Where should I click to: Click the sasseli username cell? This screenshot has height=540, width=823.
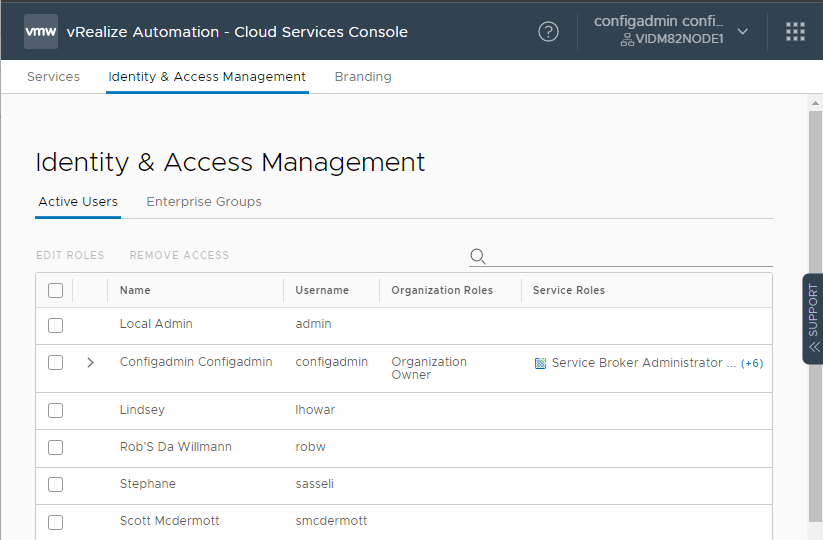[x=314, y=483]
